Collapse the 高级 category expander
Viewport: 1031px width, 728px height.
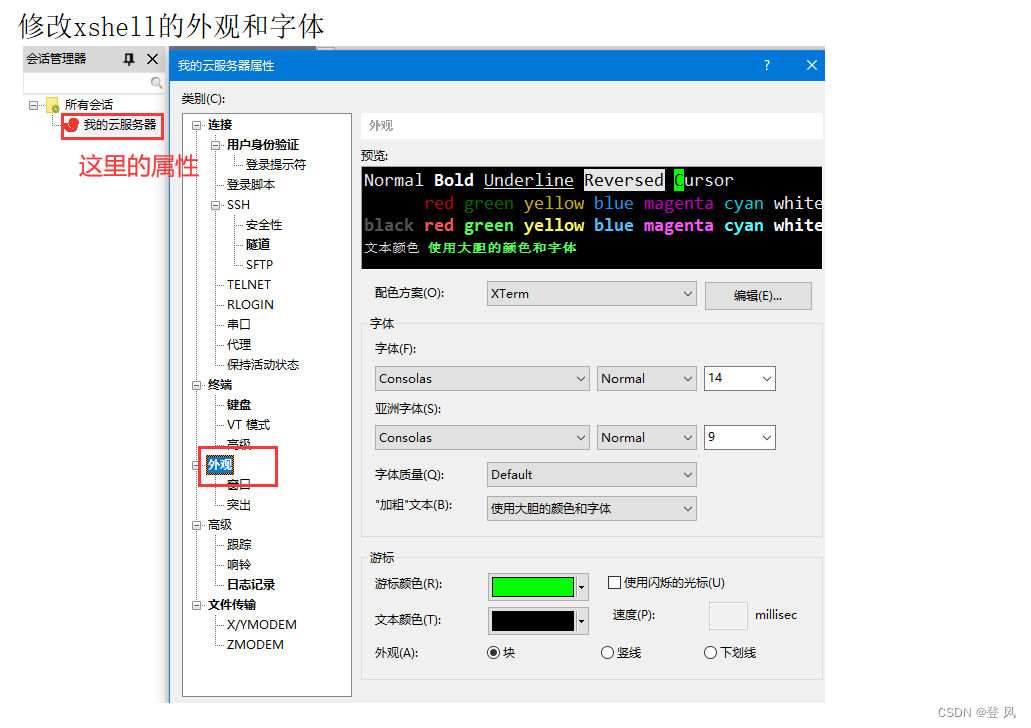pyautogui.click(x=196, y=525)
